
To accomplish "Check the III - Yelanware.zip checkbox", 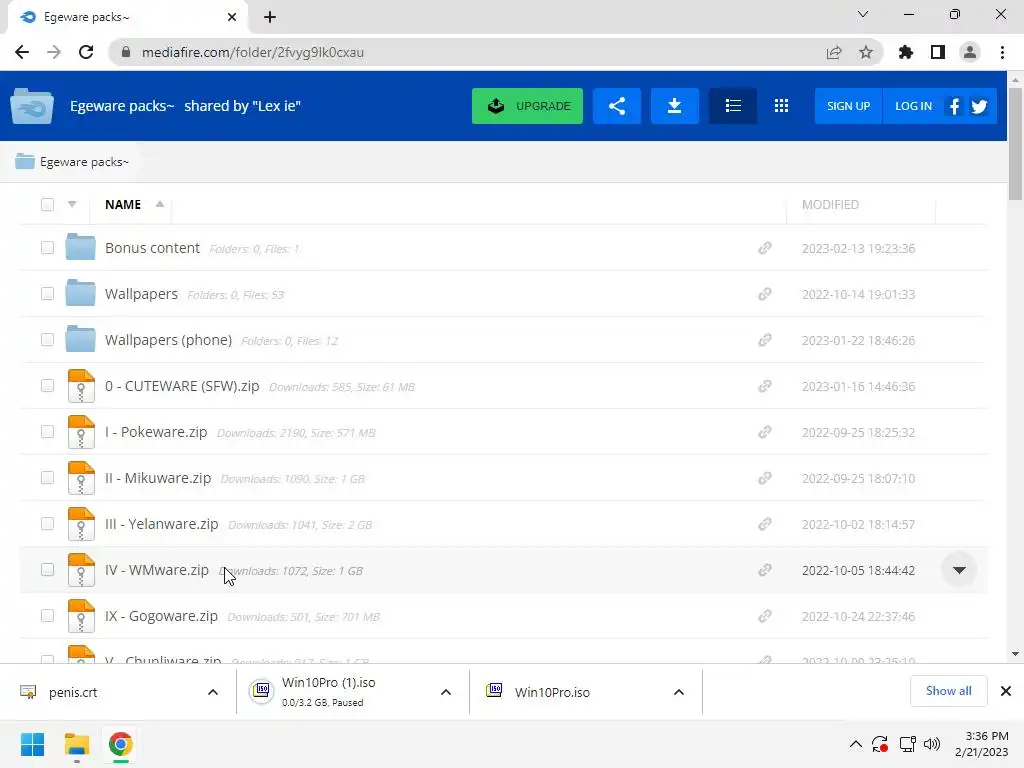I will [x=47, y=524].
